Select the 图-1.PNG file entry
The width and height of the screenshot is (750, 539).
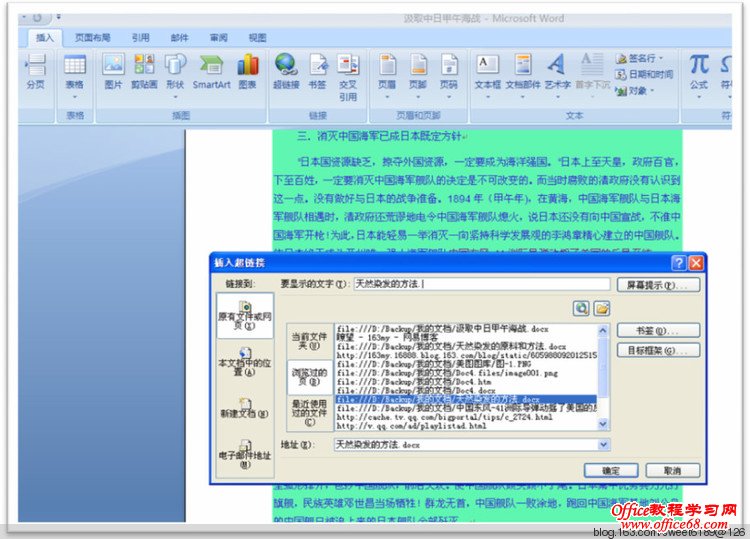[x=466, y=364]
